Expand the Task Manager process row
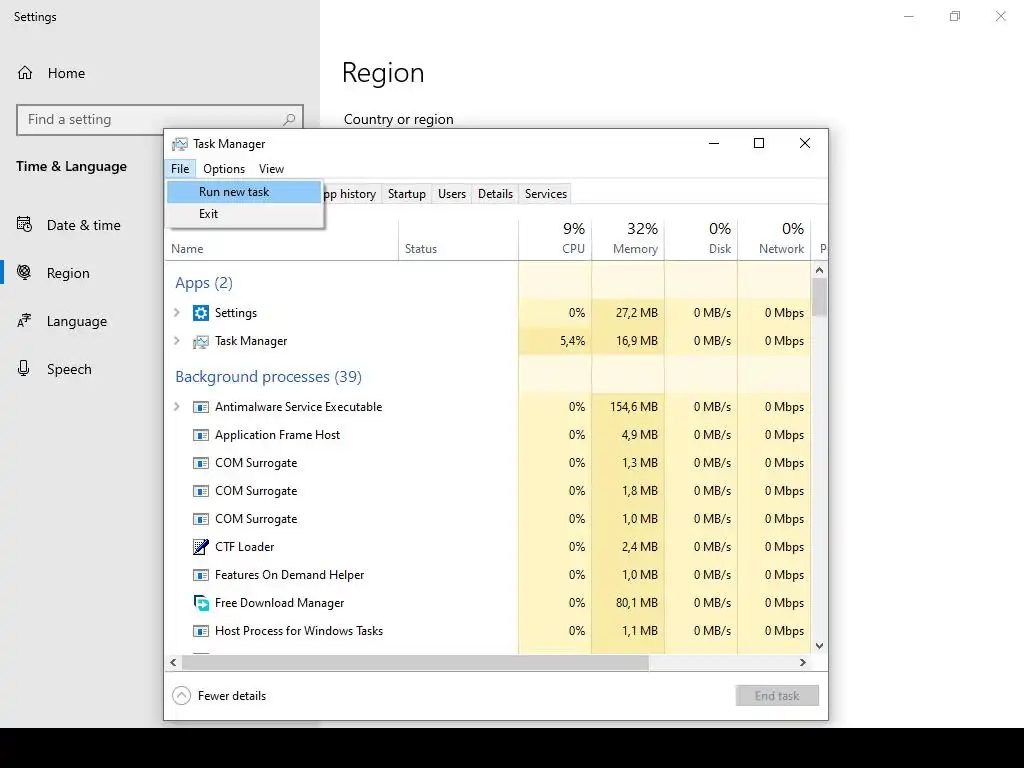Image resolution: width=1024 pixels, height=768 pixels. 176,341
